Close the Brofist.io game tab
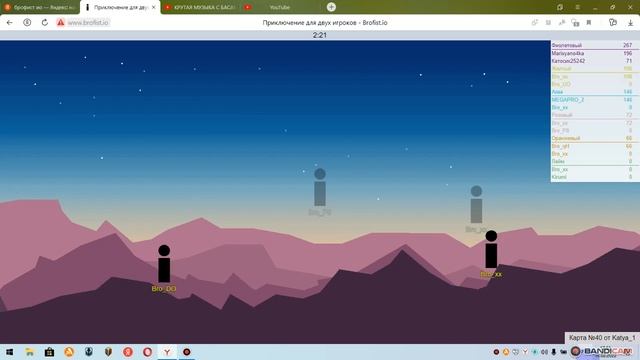 pos(154,7)
